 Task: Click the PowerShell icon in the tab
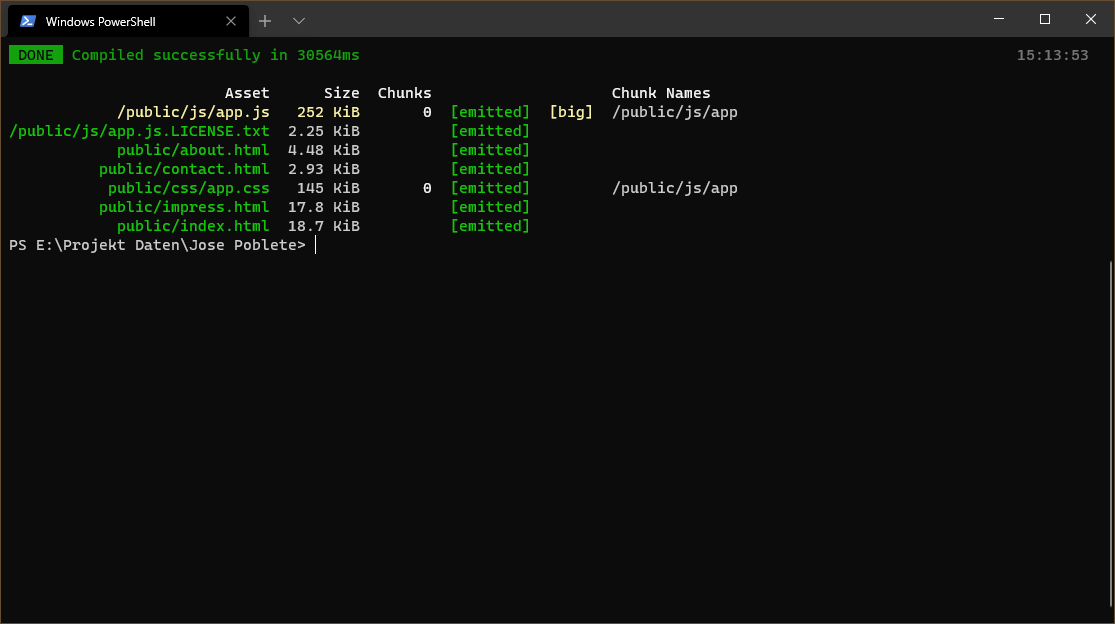pos(28,21)
